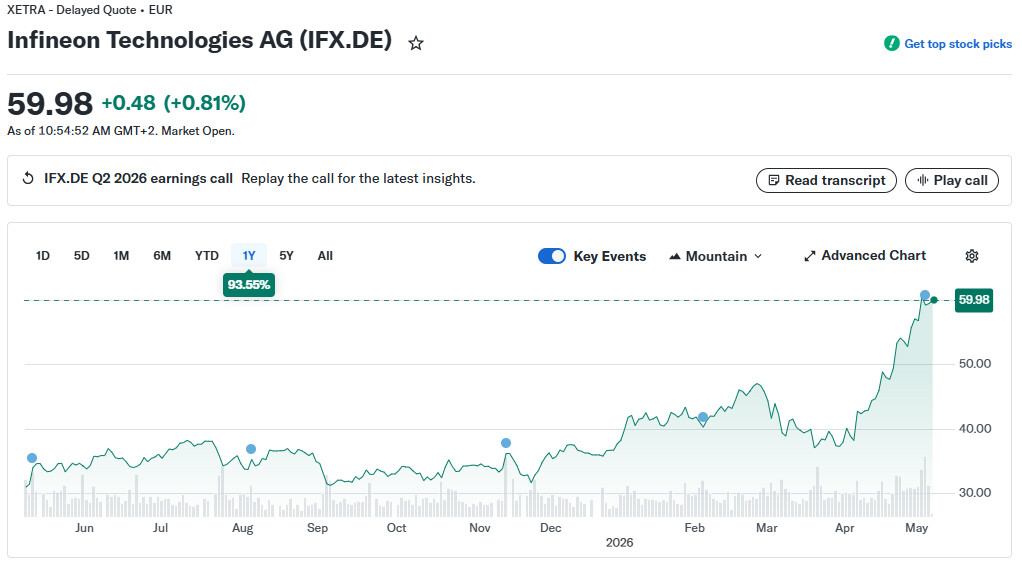Show the All time range
Viewport: 1022px width, 562px height.
325,256
